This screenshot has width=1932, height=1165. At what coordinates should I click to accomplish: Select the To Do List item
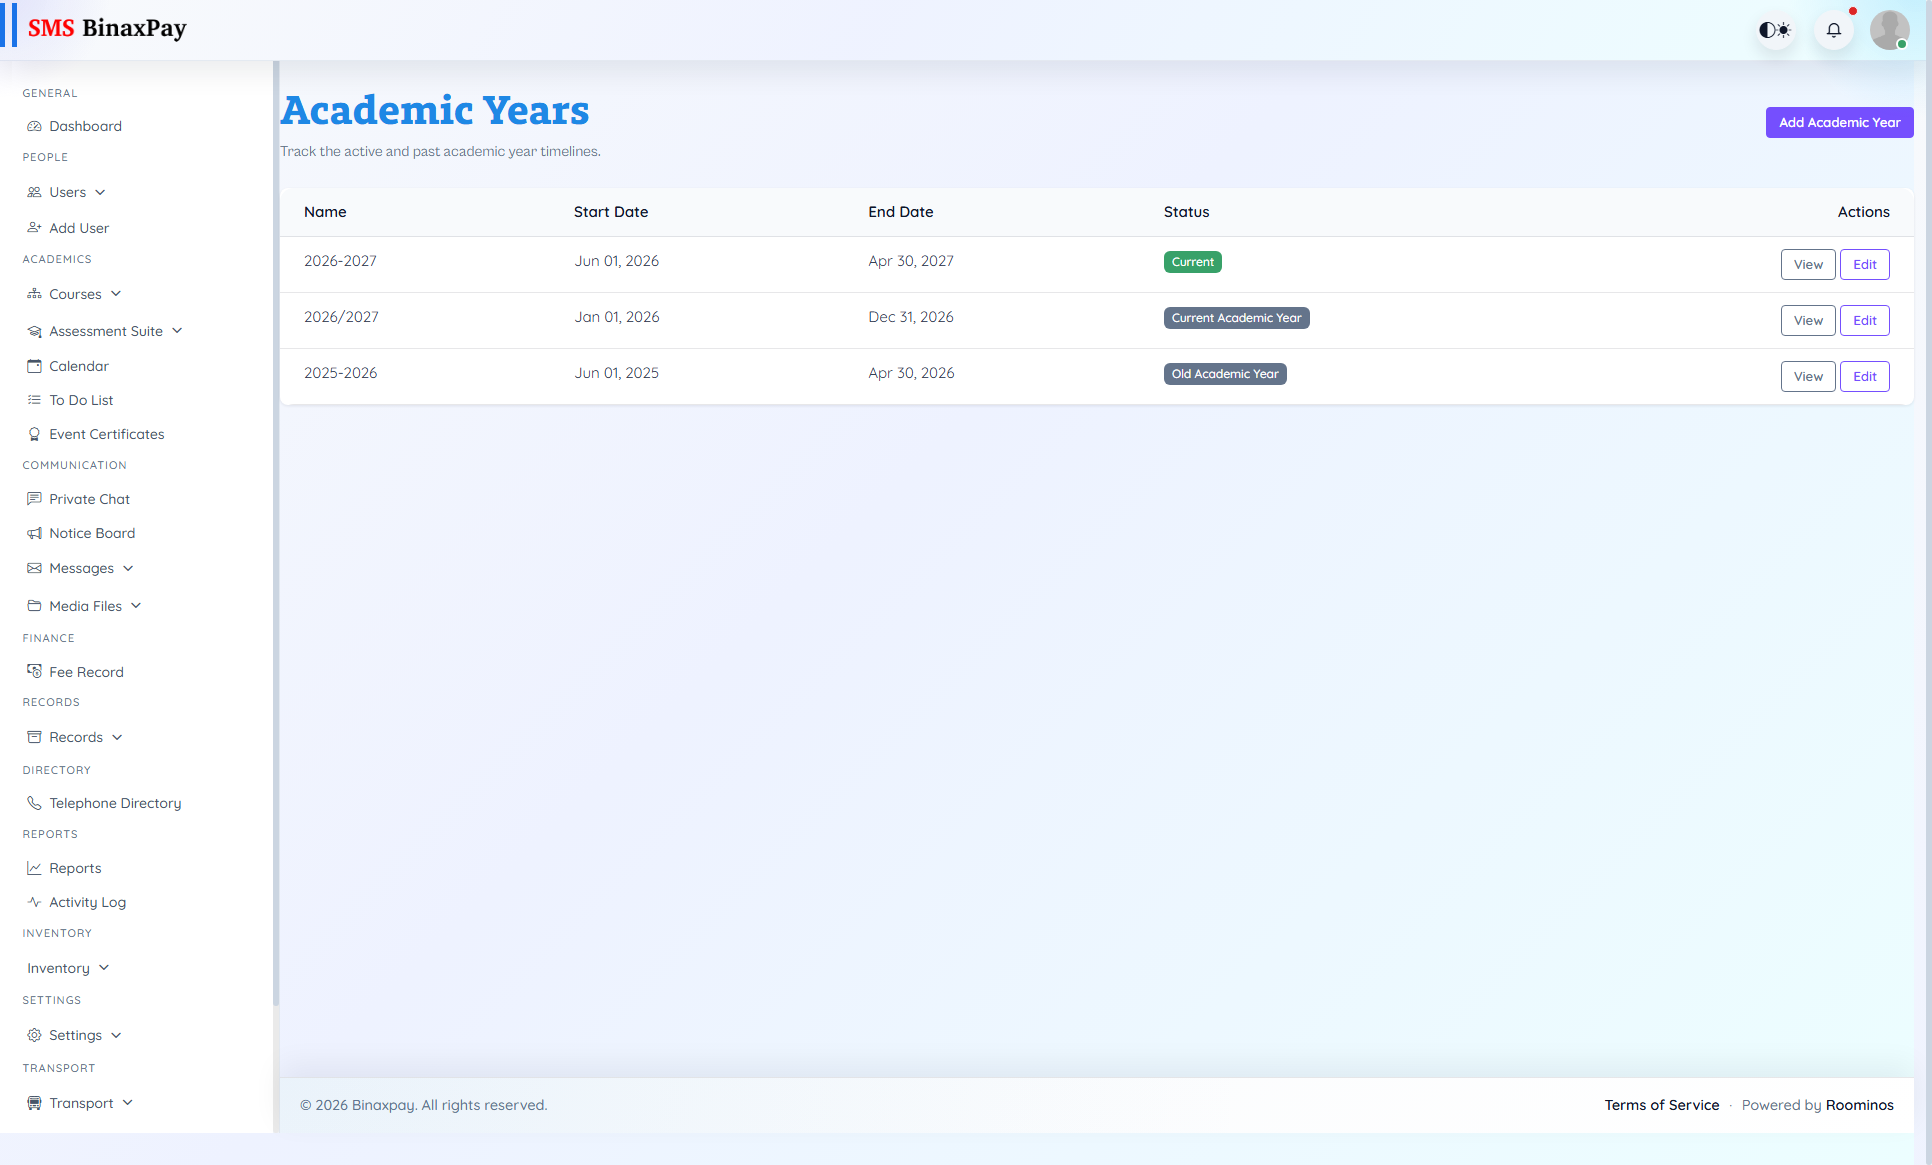[x=80, y=400]
